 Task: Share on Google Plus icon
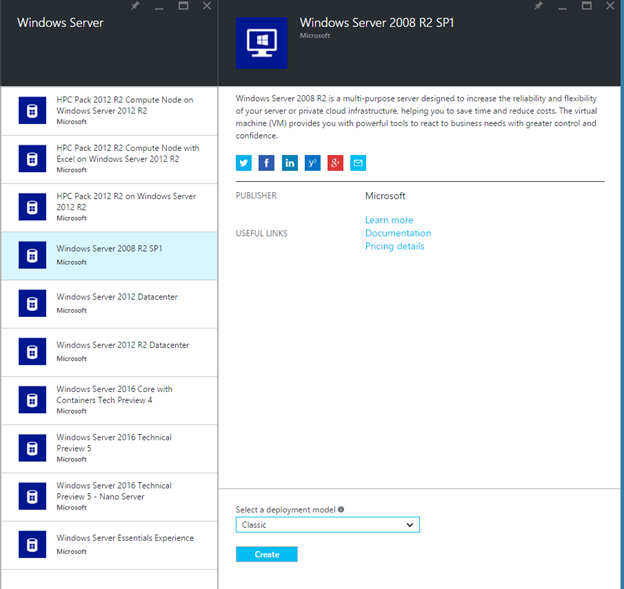click(x=335, y=163)
